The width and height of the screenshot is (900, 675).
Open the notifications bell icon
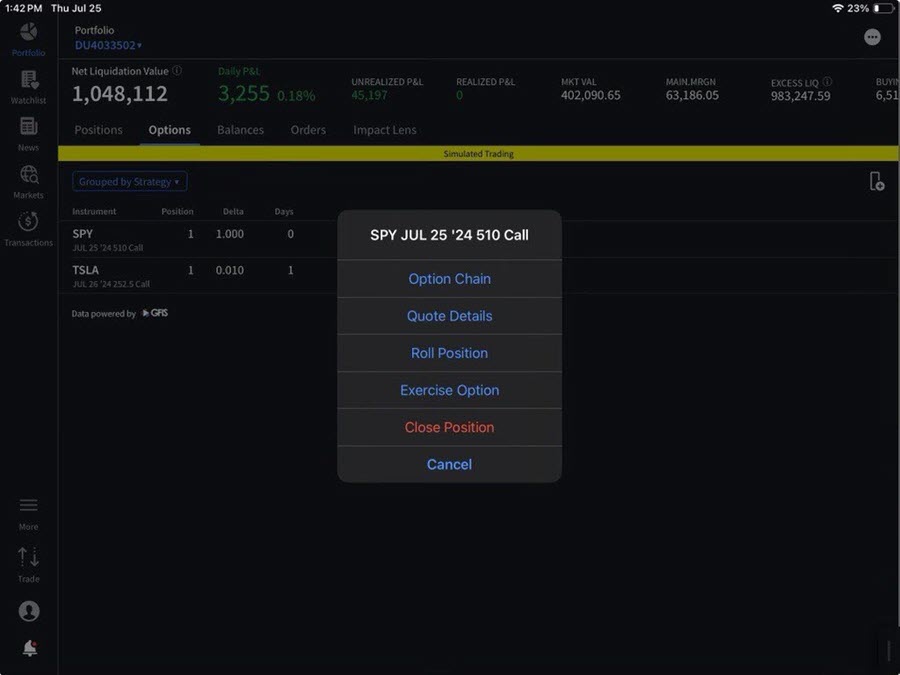coord(28,648)
